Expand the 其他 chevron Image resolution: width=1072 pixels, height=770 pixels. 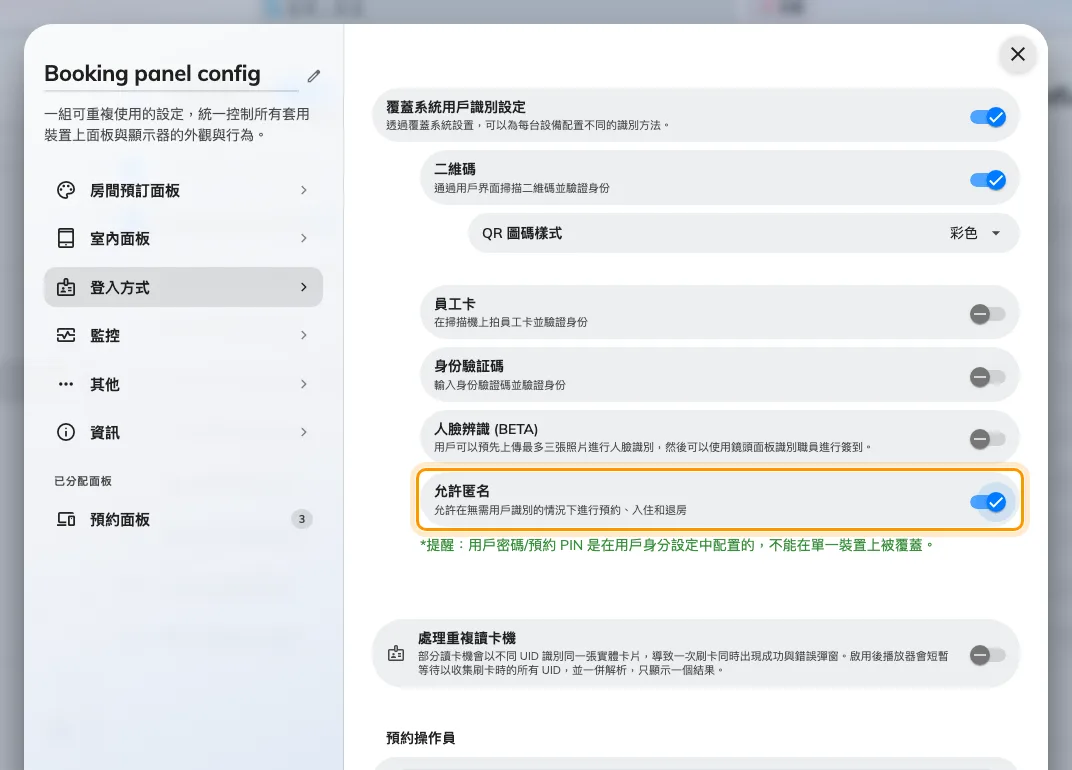[x=304, y=384]
